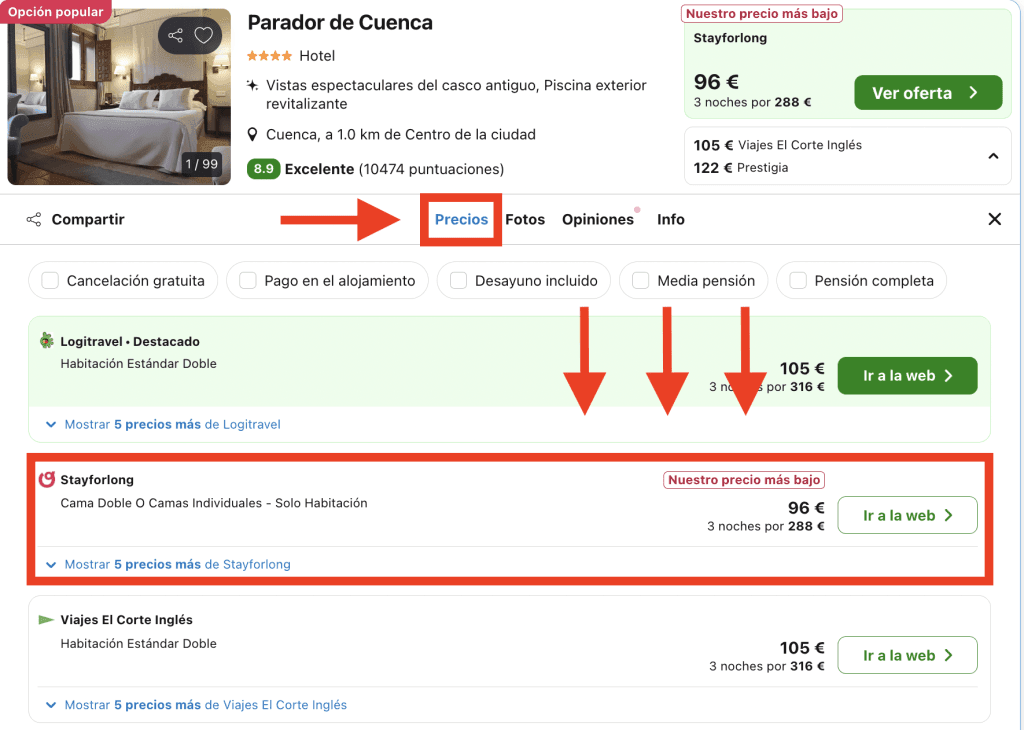Screen dimensions: 1024x730
Task: Click Ir a la web for Stayforlong
Action: (907, 516)
